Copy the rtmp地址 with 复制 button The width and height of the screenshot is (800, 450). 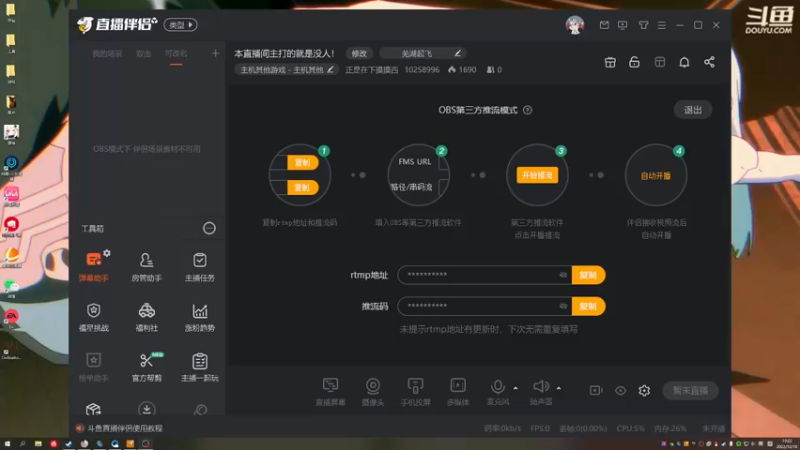point(588,275)
